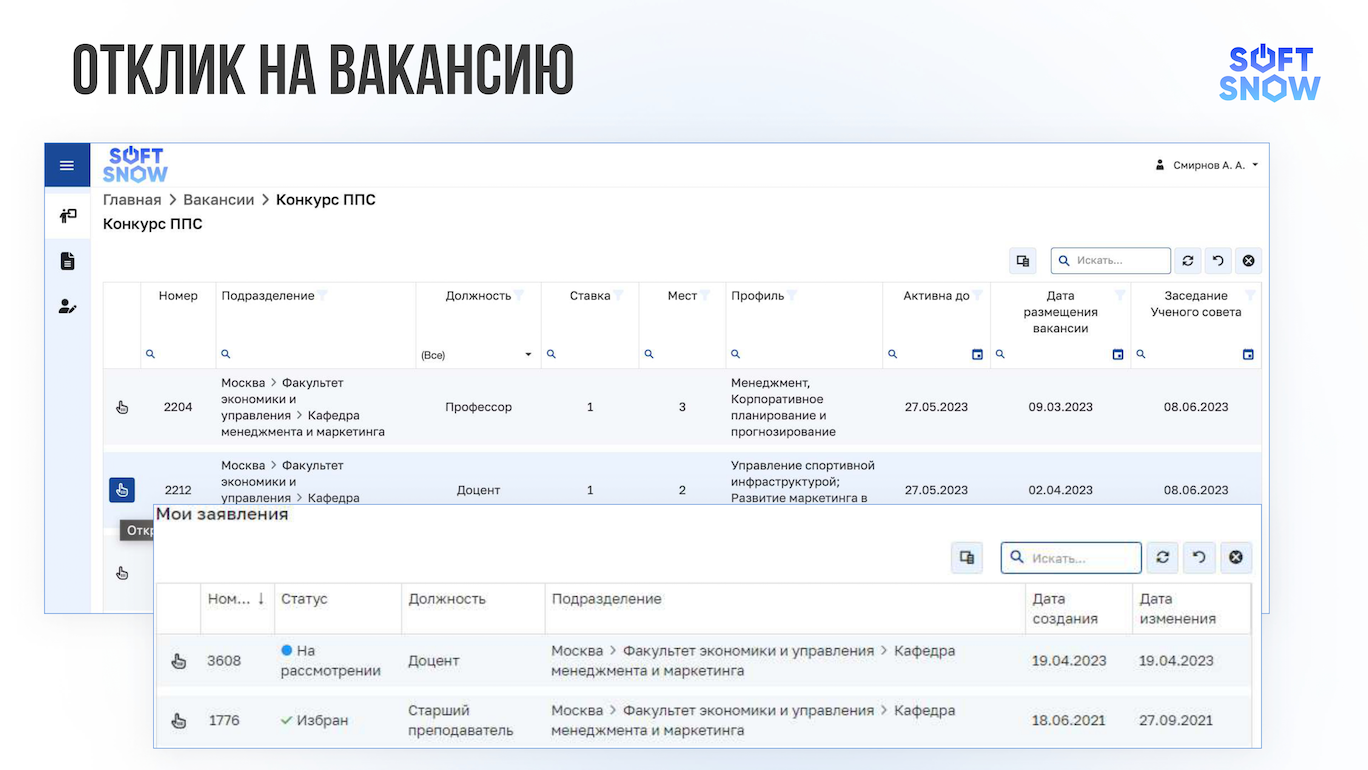Go to Главная in the breadcrumbs
Image resolution: width=1368 pixels, height=770 pixels.
coord(132,200)
